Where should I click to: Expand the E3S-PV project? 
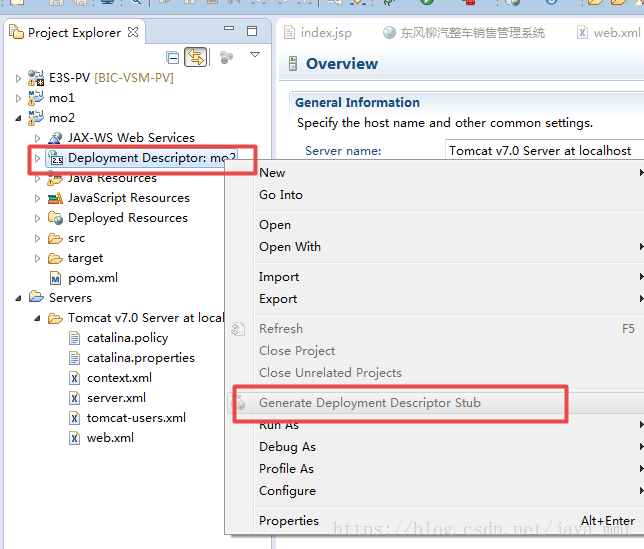coord(18,78)
